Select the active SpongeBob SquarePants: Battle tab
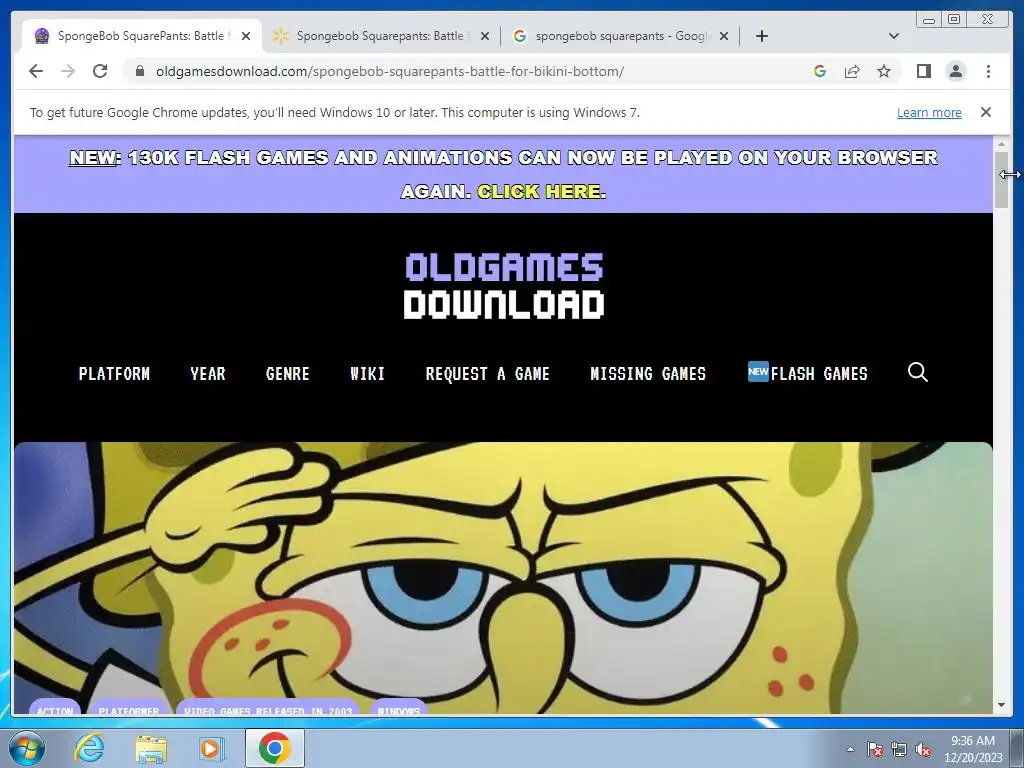Image resolution: width=1024 pixels, height=768 pixels. pos(142,36)
